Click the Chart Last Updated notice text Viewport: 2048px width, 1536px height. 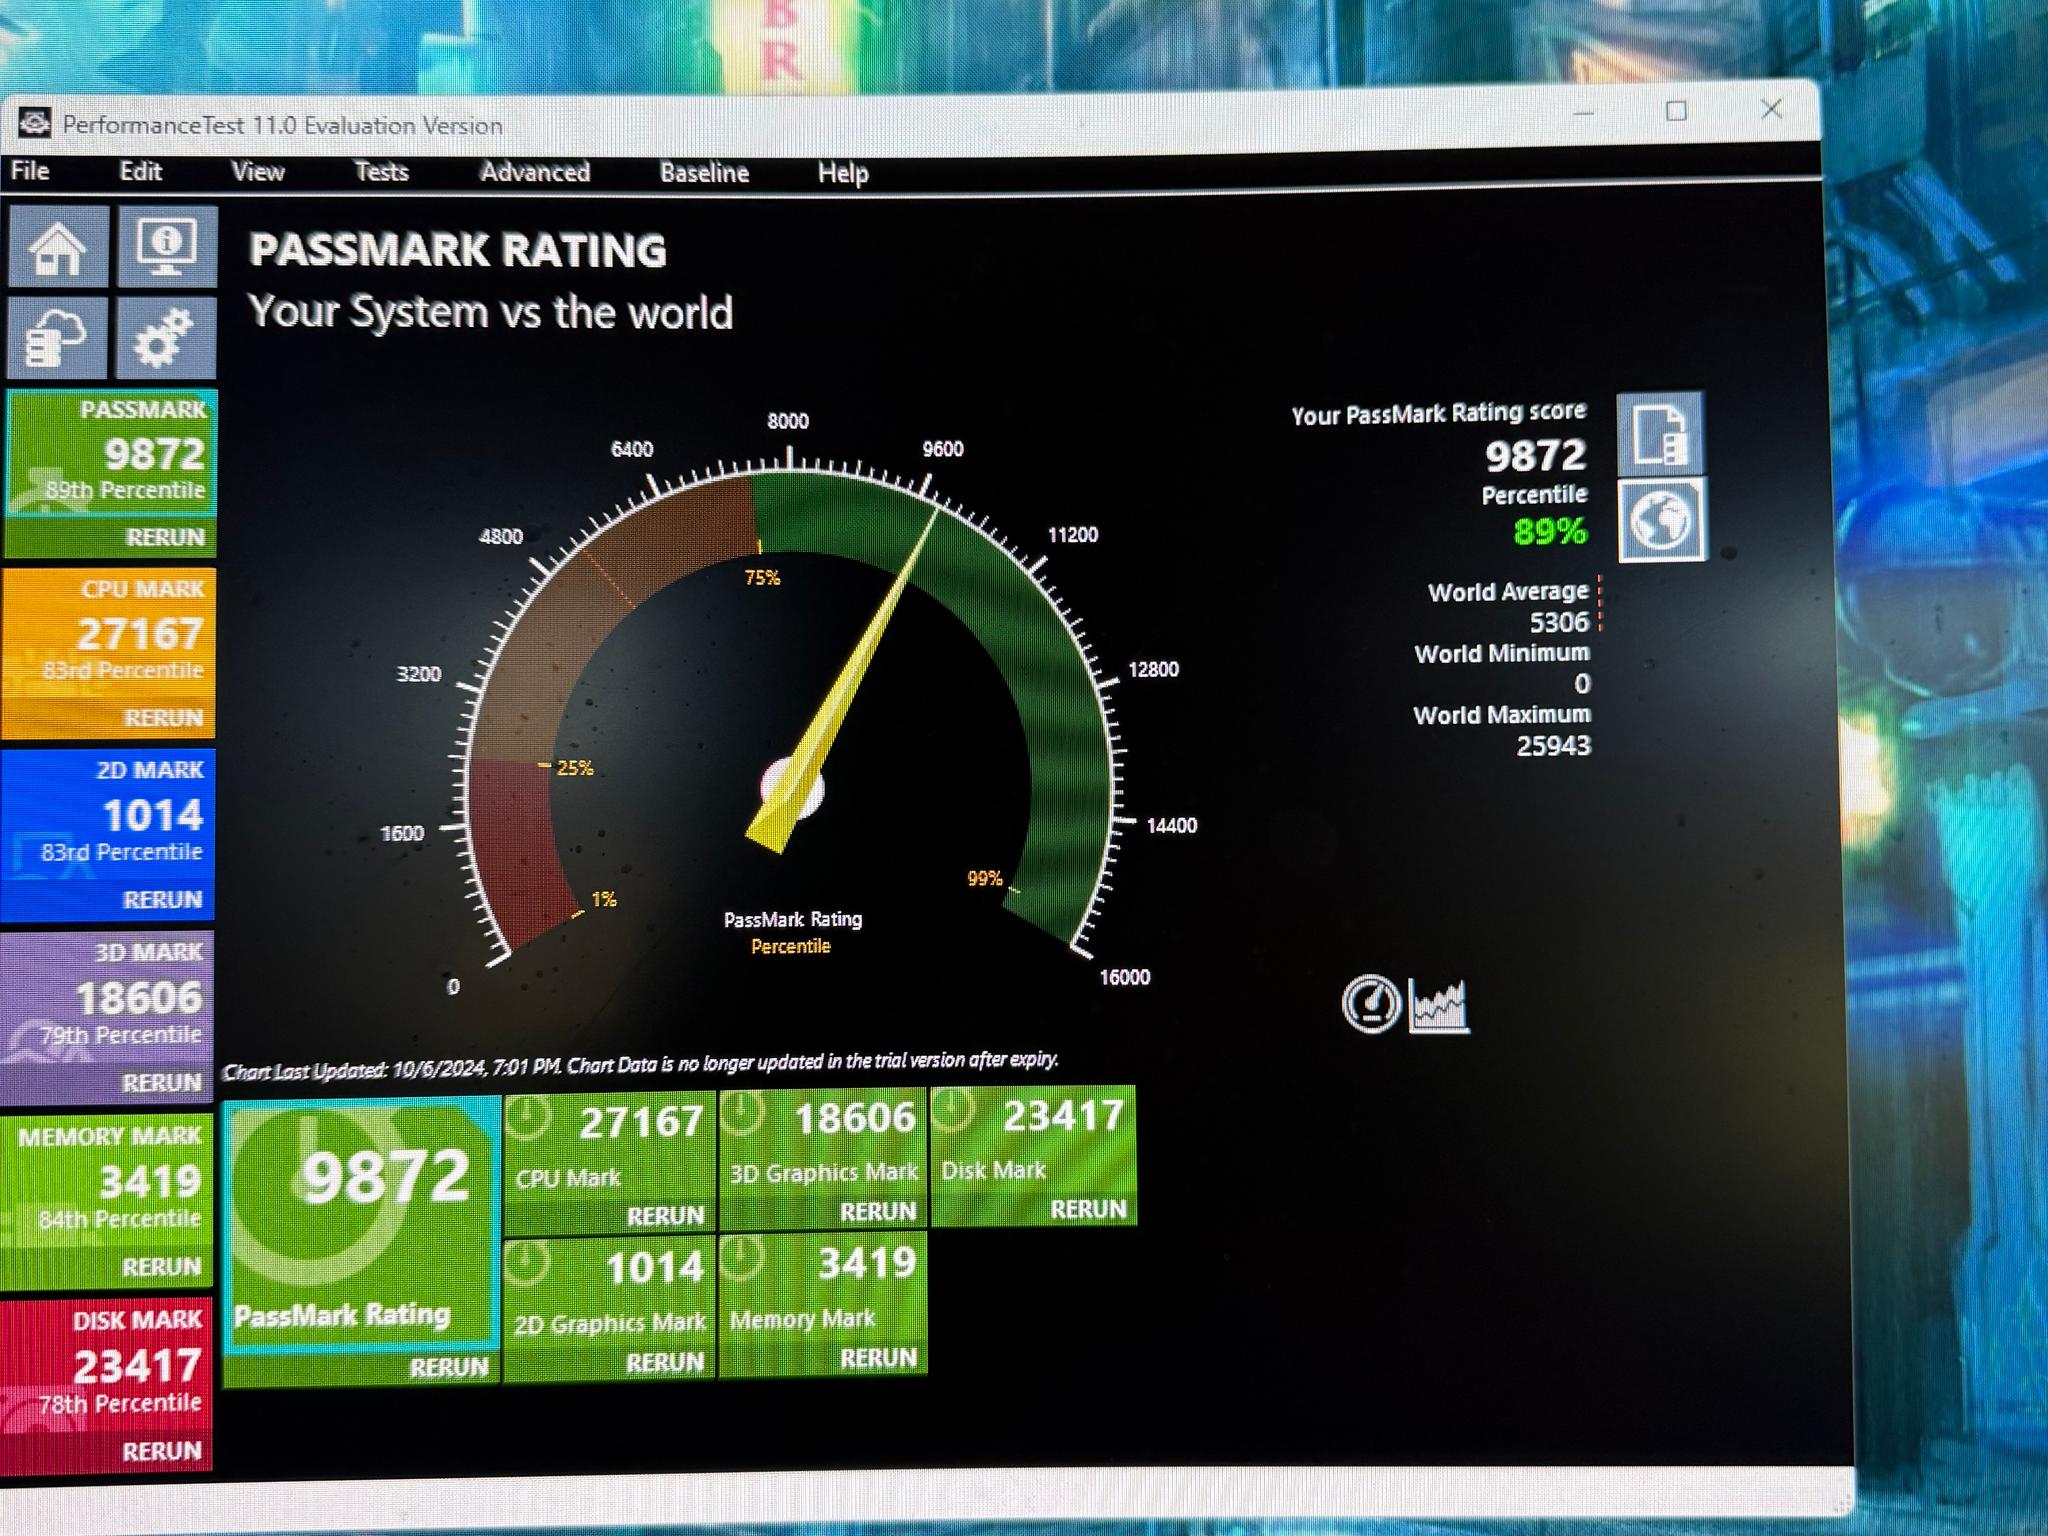(640, 1065)
